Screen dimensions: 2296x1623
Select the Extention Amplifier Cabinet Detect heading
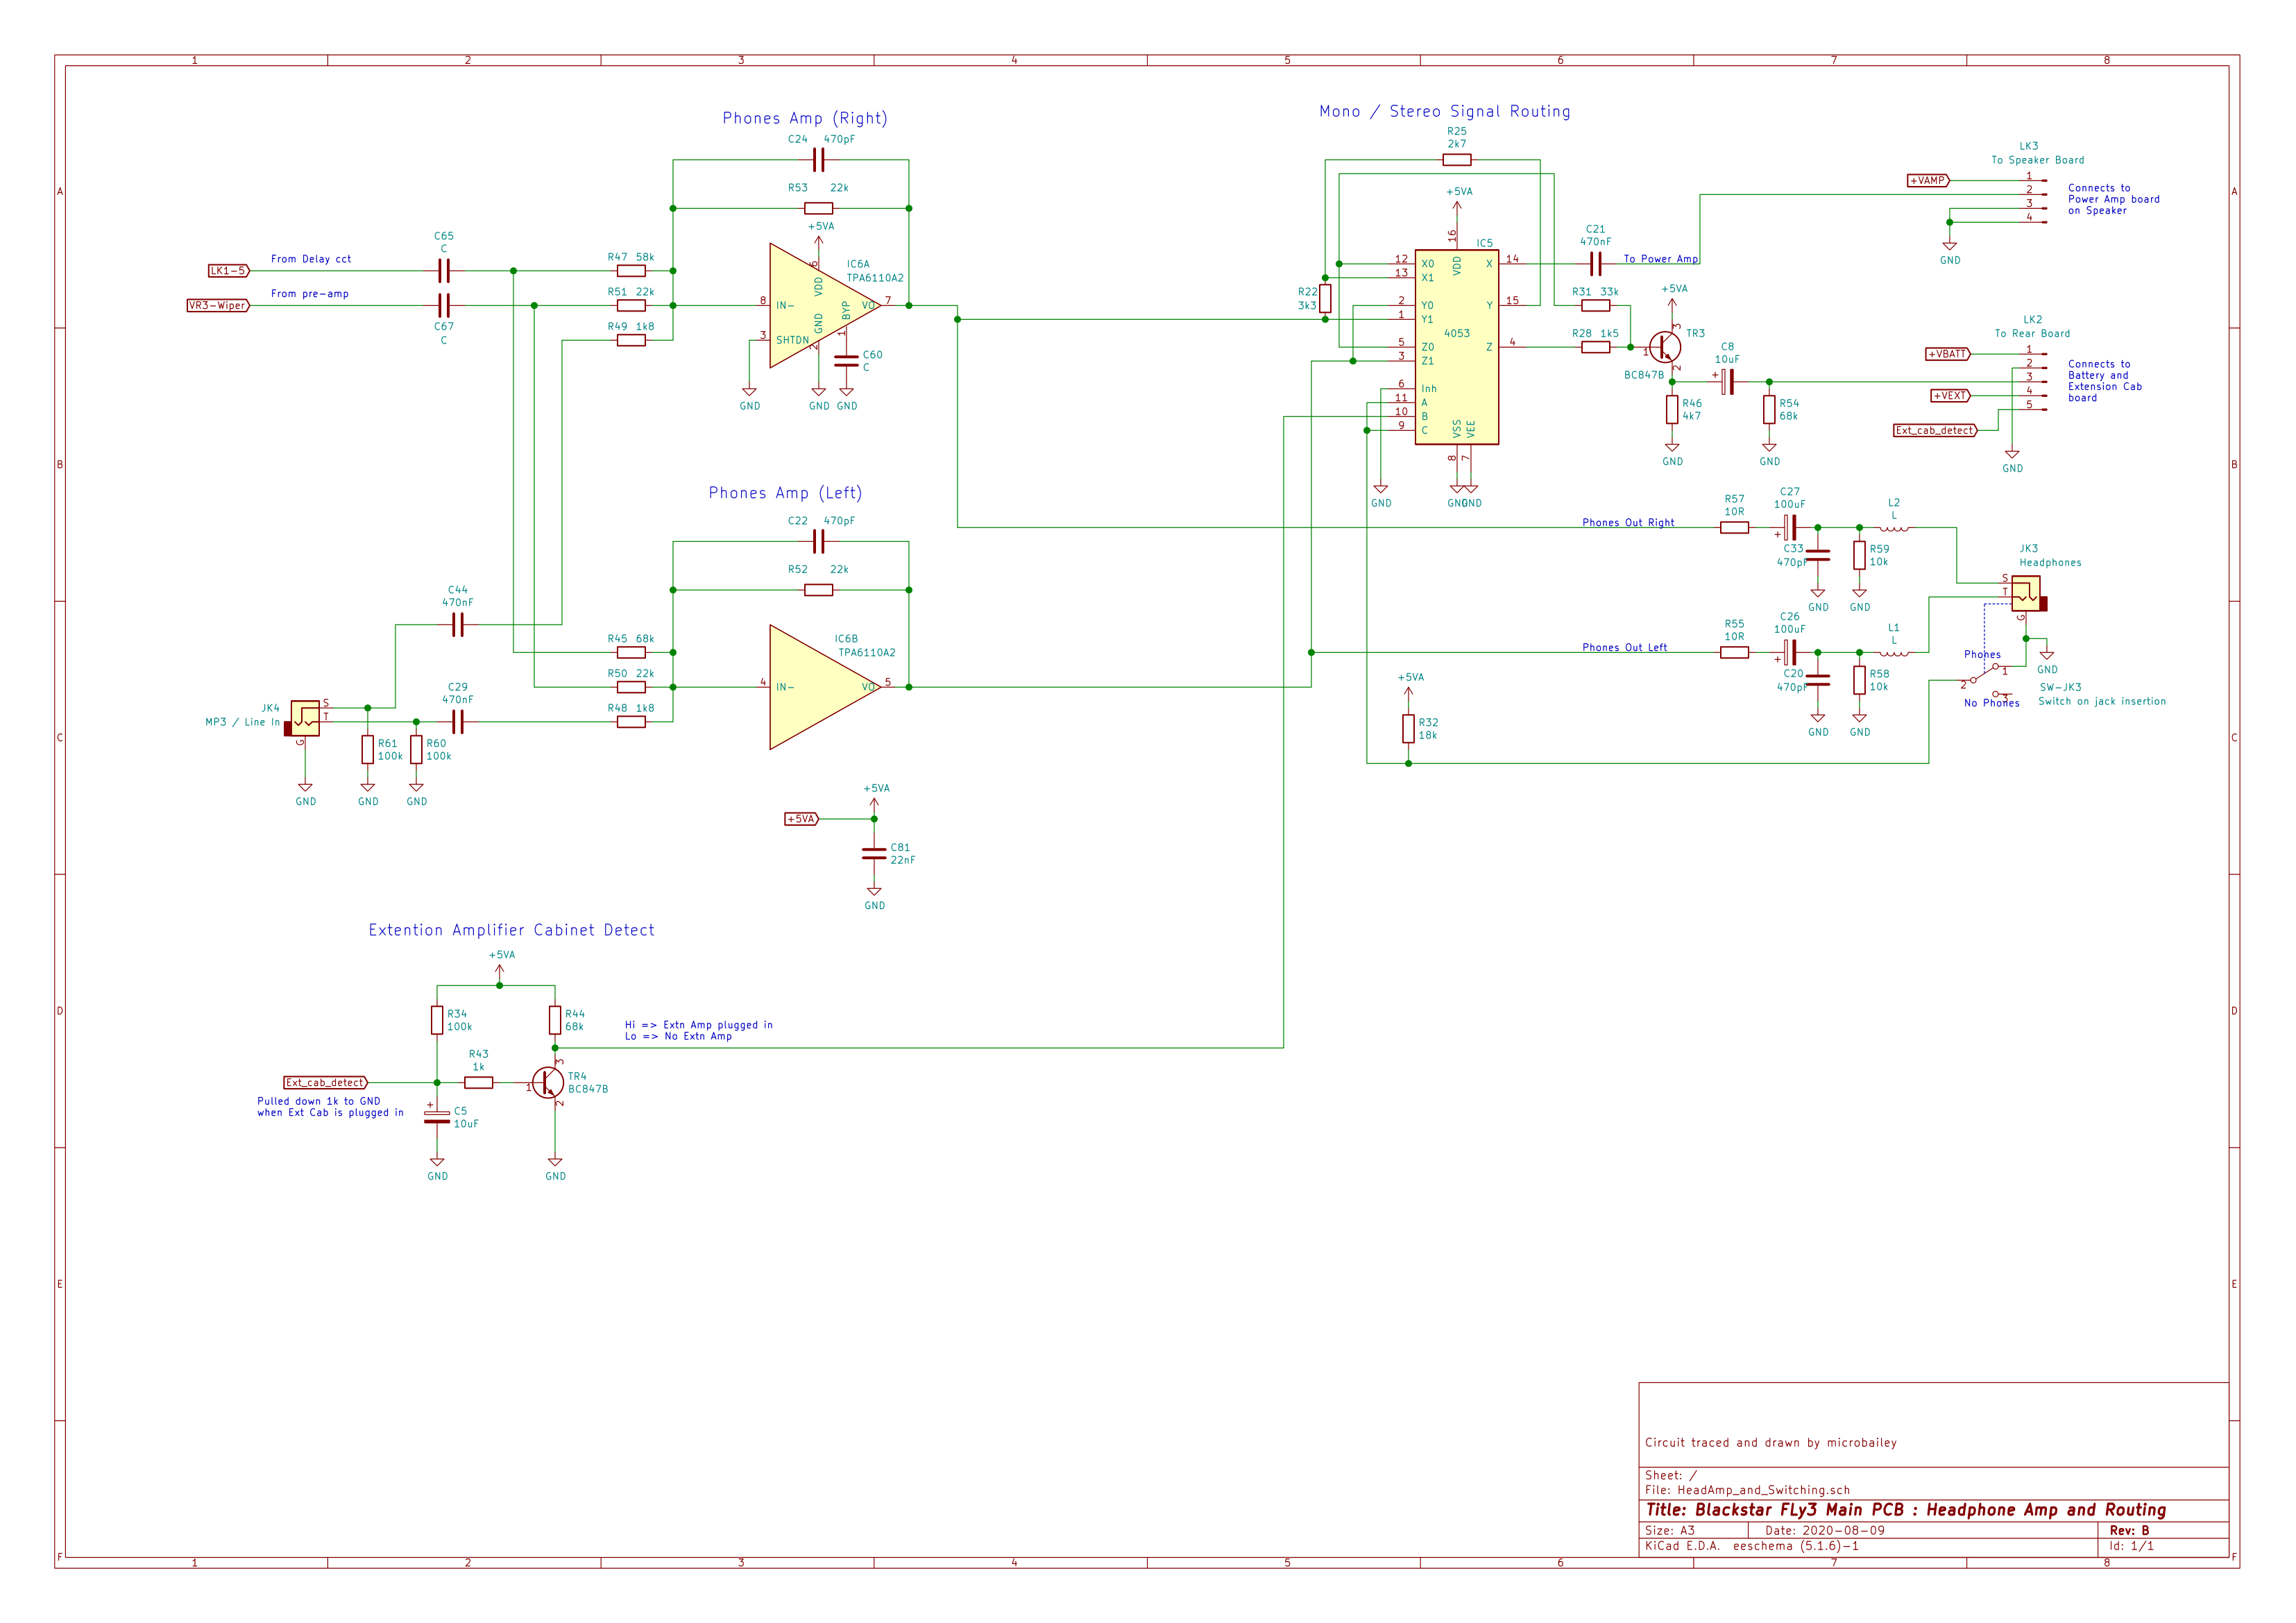(511, 930)
